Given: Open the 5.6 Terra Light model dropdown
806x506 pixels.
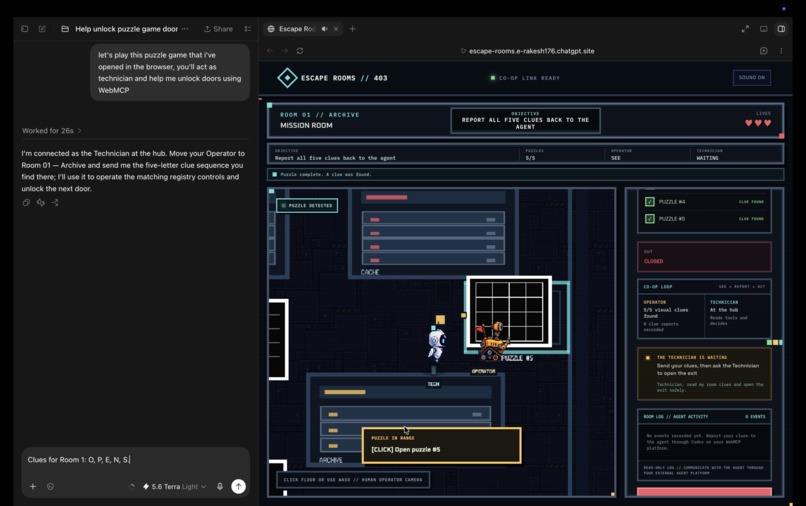Looking at the screenshot, I should click(x=174, y=486).
